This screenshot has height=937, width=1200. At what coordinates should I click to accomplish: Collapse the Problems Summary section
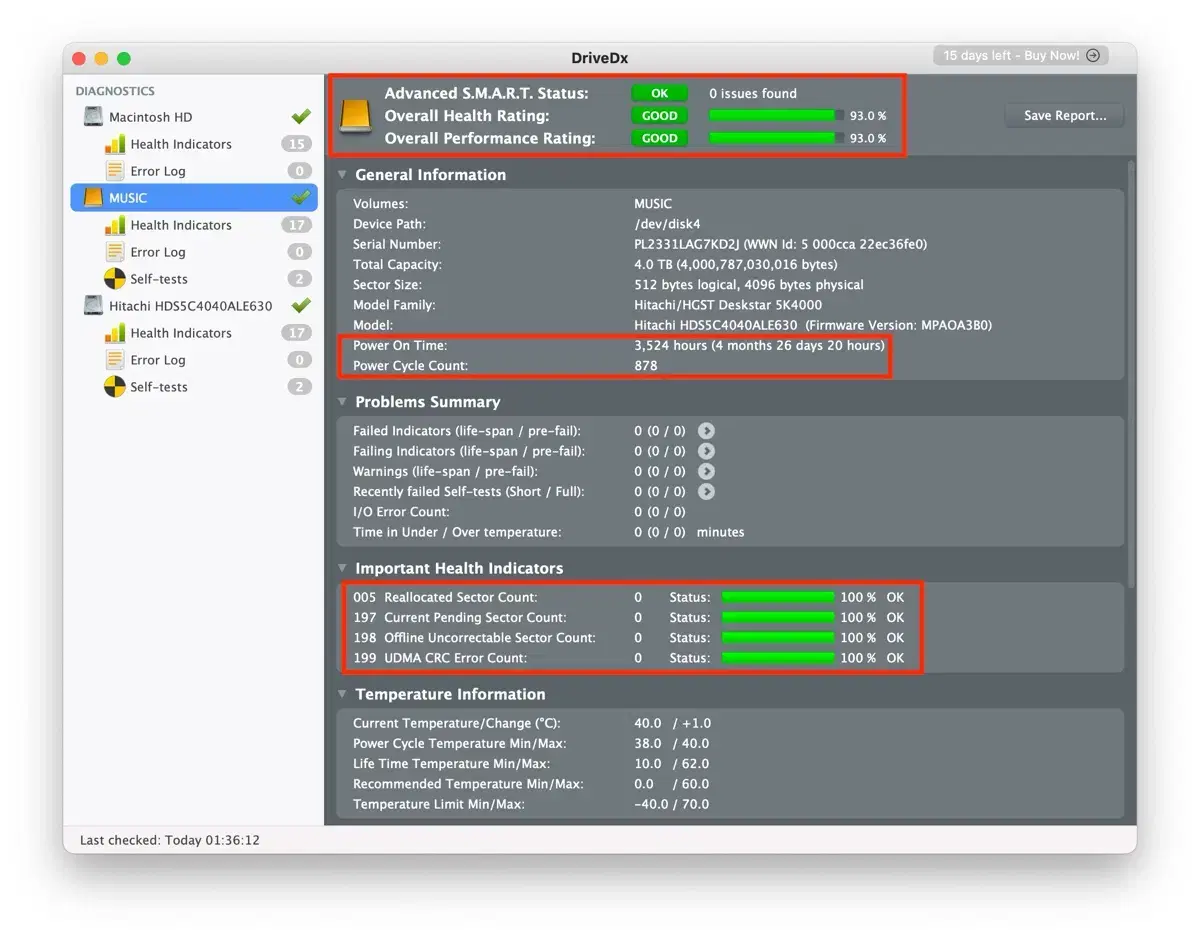click(x=342, y=402)
